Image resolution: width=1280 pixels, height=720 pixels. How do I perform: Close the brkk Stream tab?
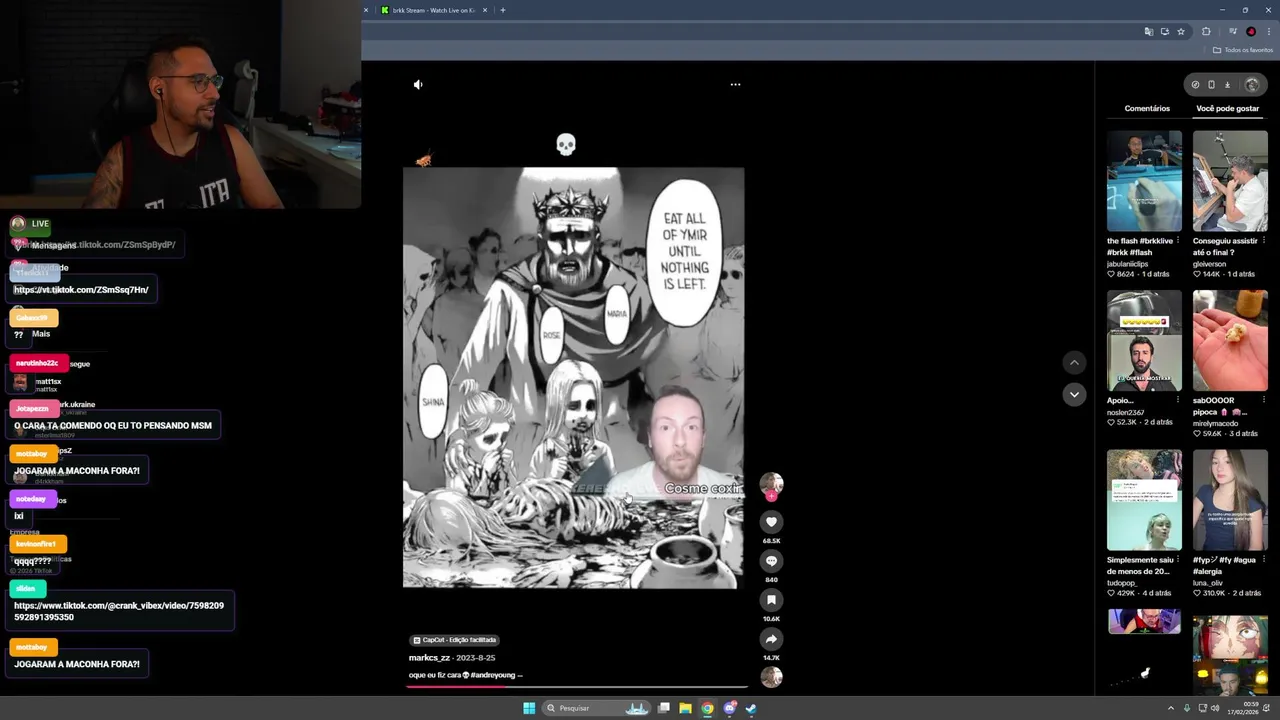click(x=485, y=10)
